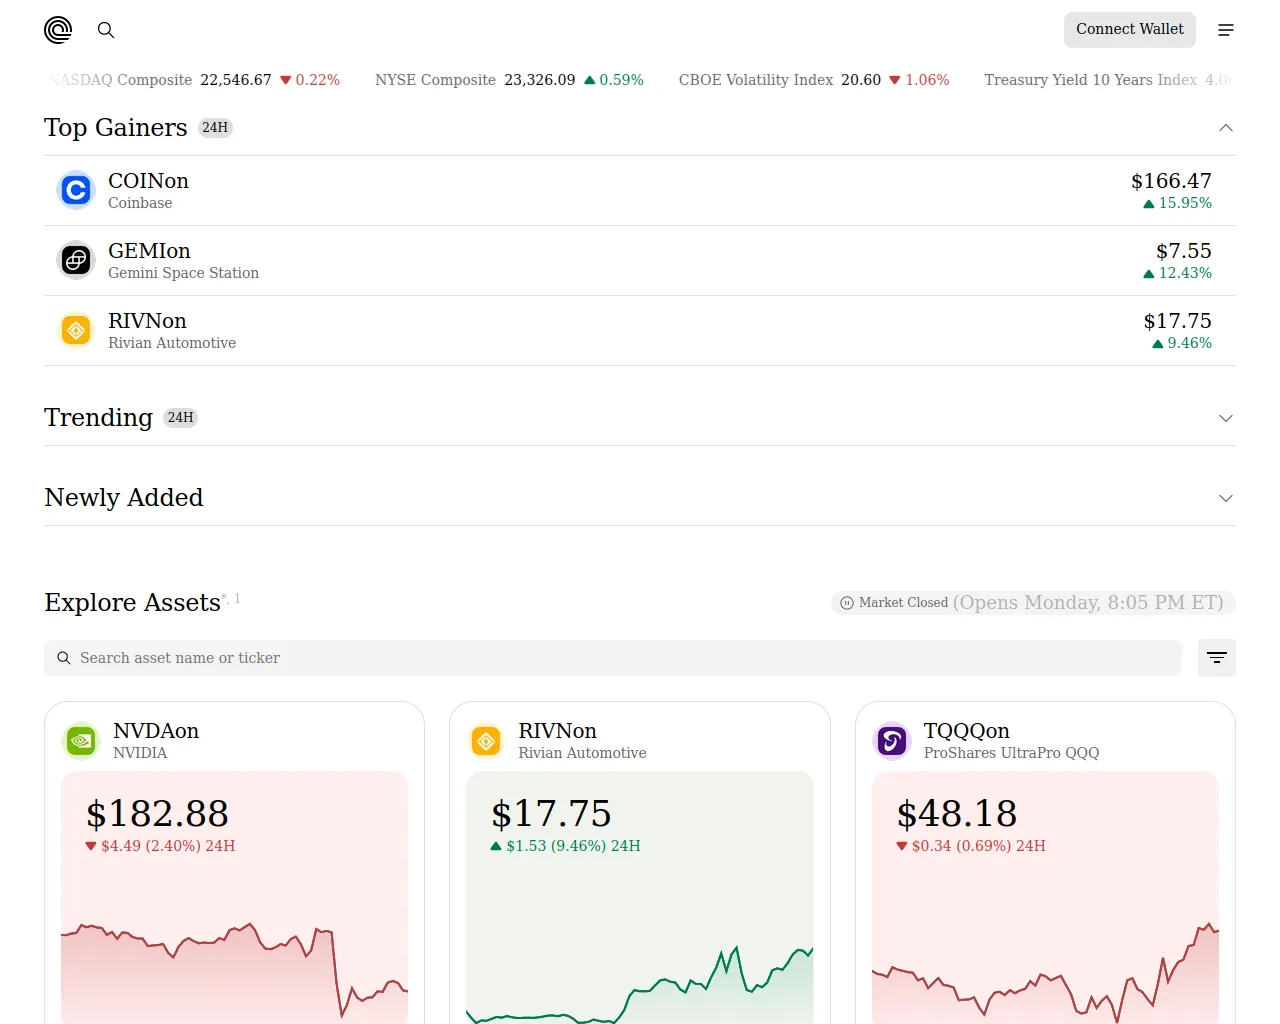Open the TQQQon asset card title
The width and height of the screenshot is (1280, 1024).
[x=967, y=731]
